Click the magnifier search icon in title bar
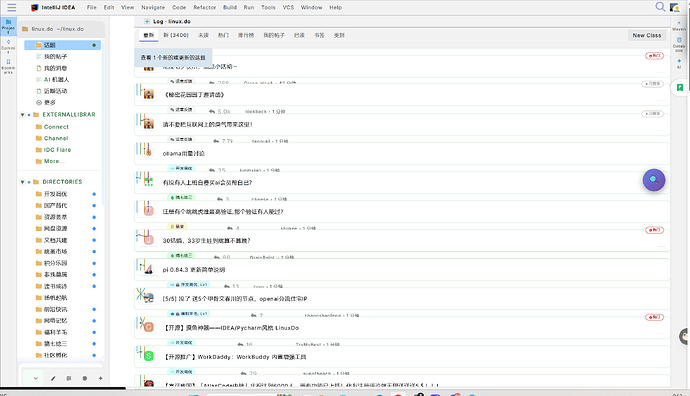690x396 pixels. (x=660, y=7)
